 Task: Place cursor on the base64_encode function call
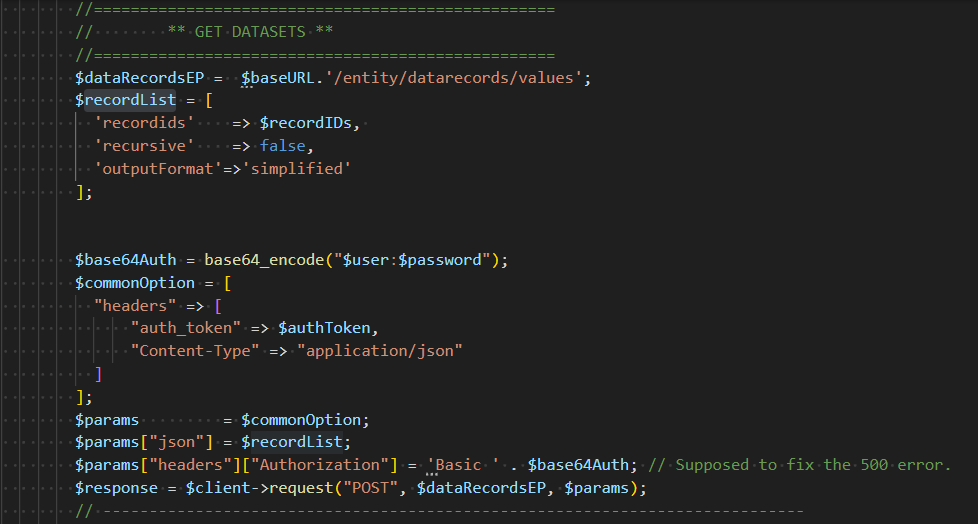point(264,260)
